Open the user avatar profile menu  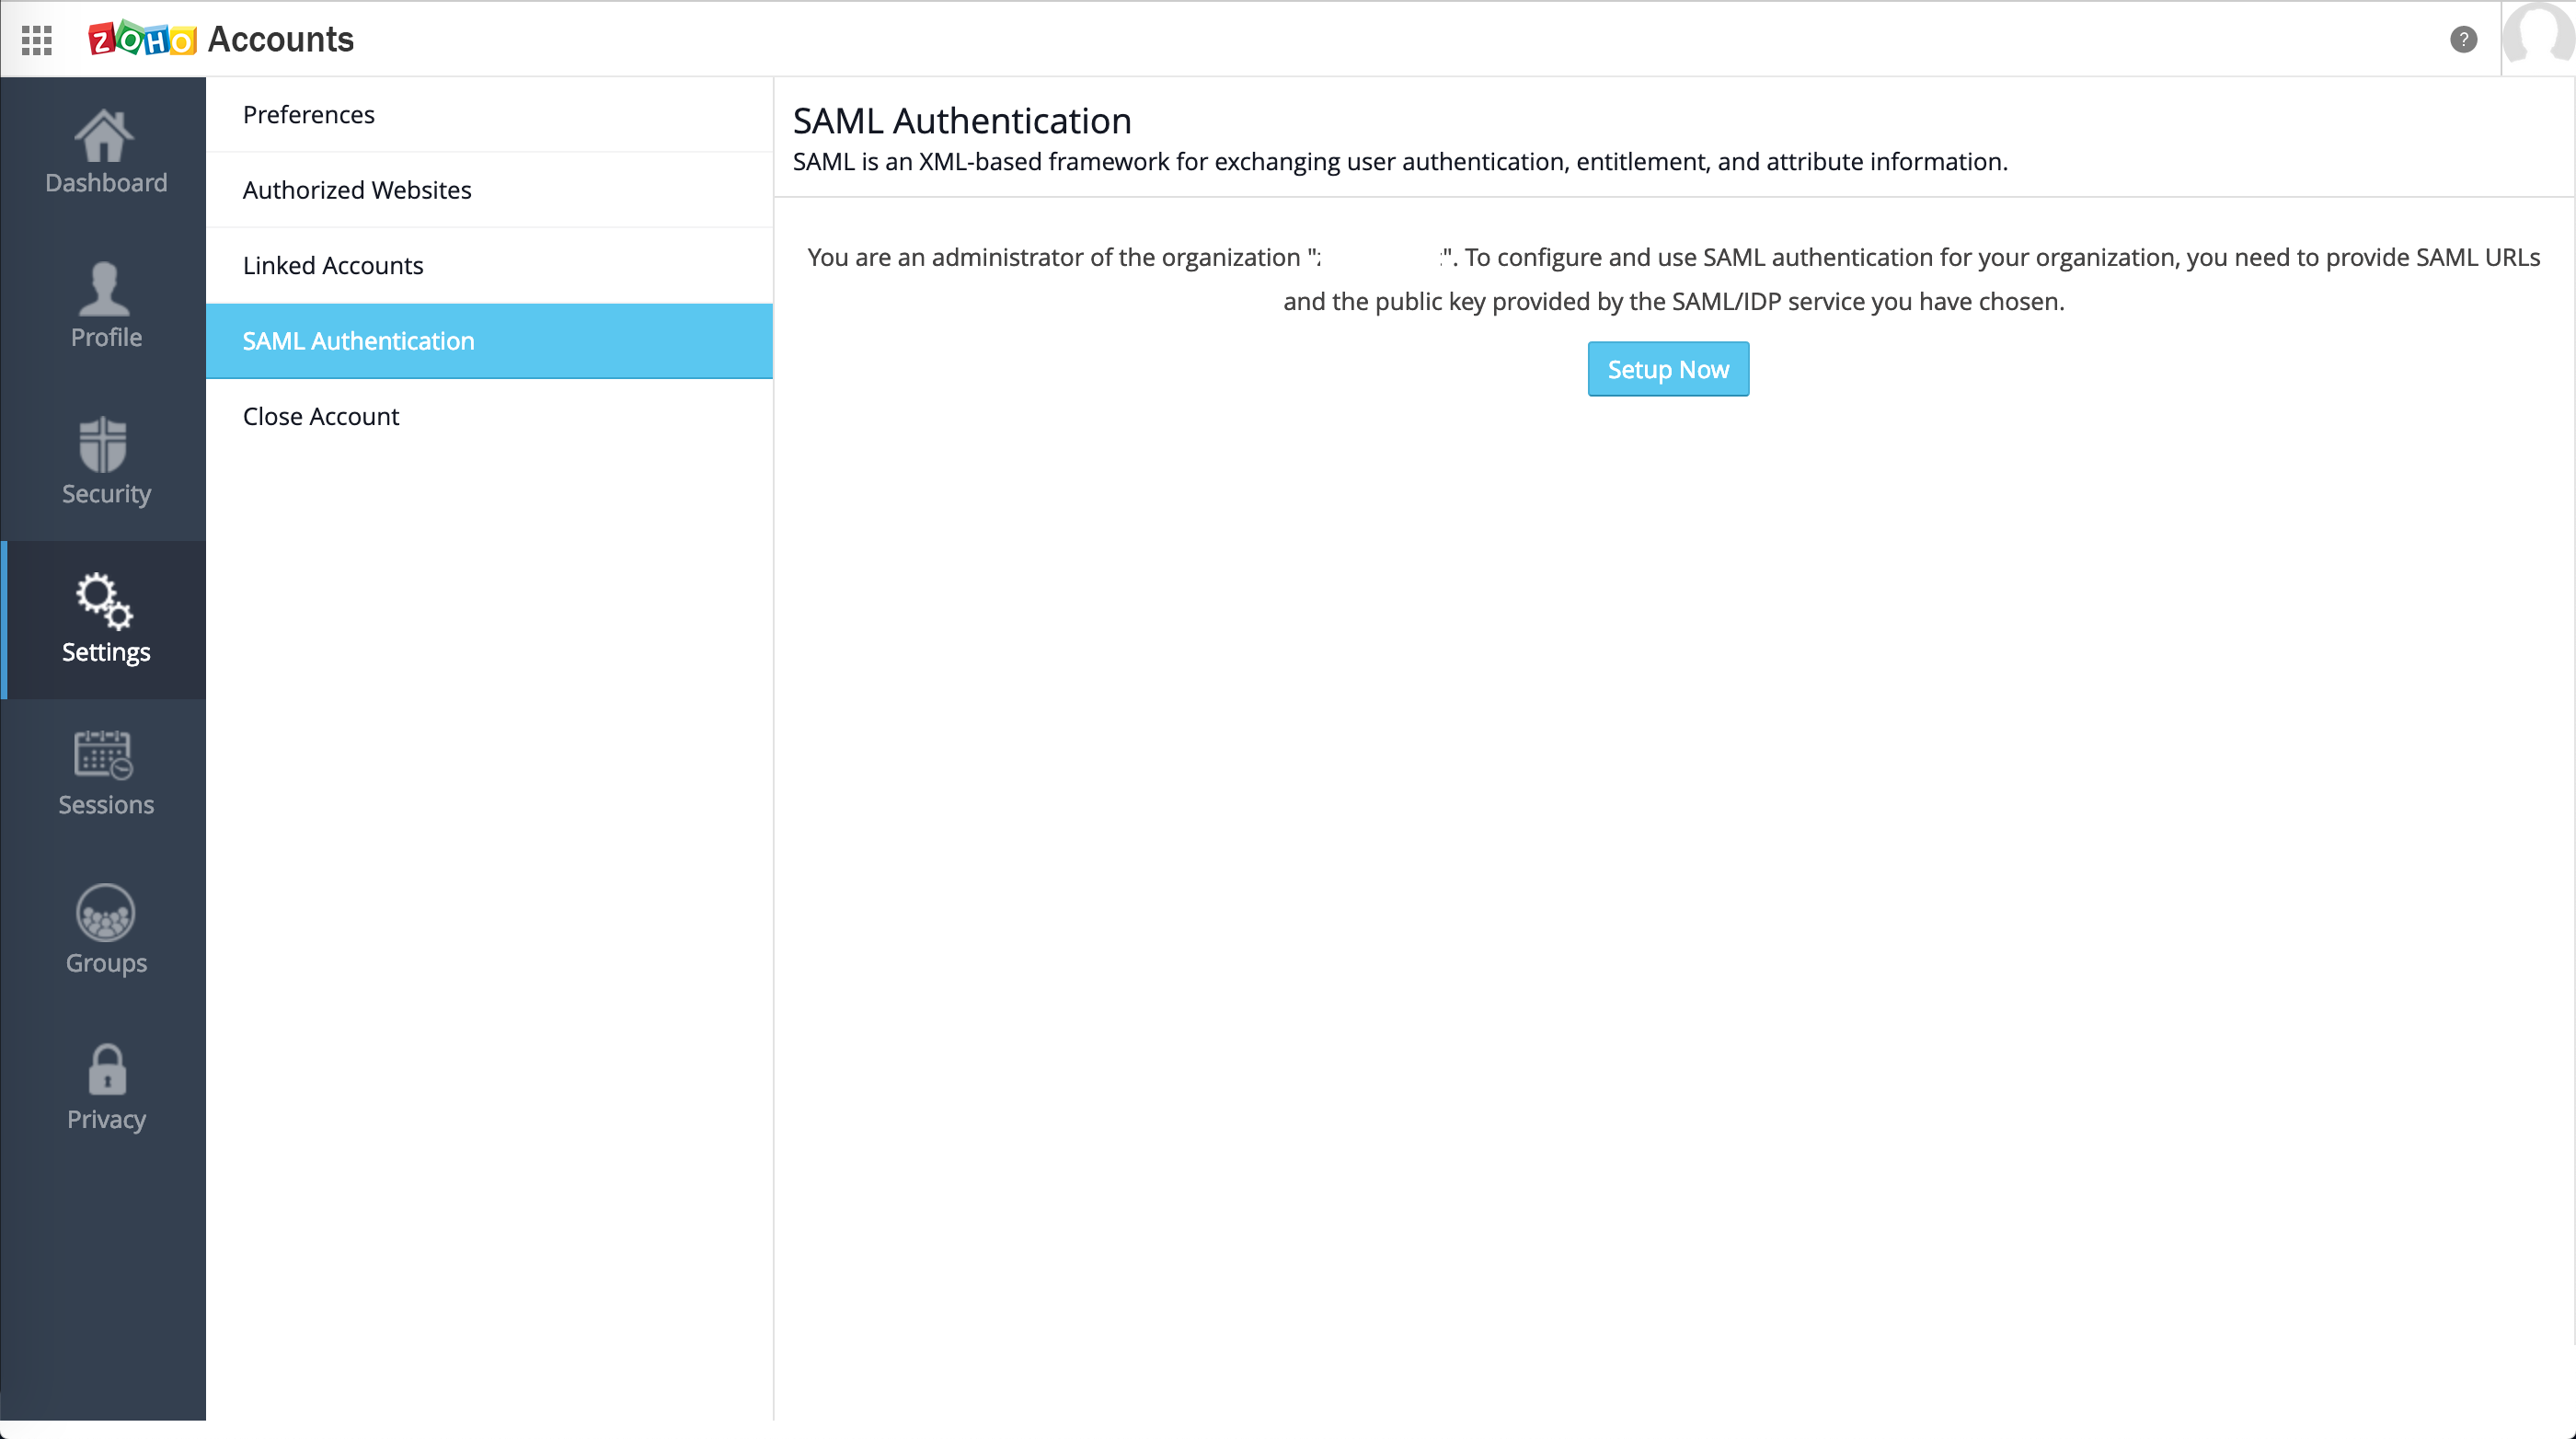coord(2538,36)
